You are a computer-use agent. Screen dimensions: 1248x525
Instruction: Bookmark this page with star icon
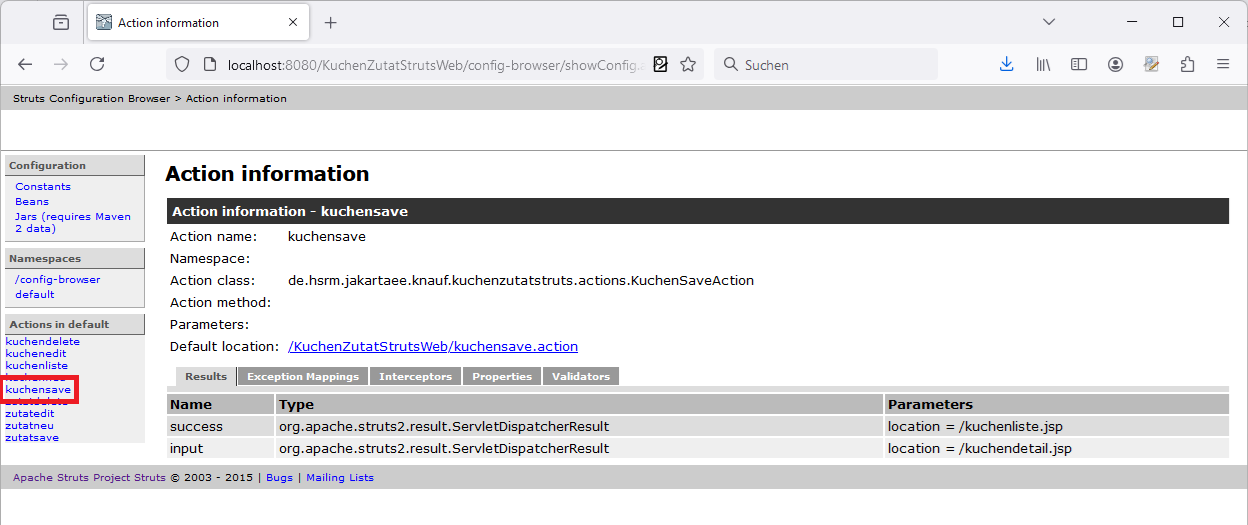688,64
